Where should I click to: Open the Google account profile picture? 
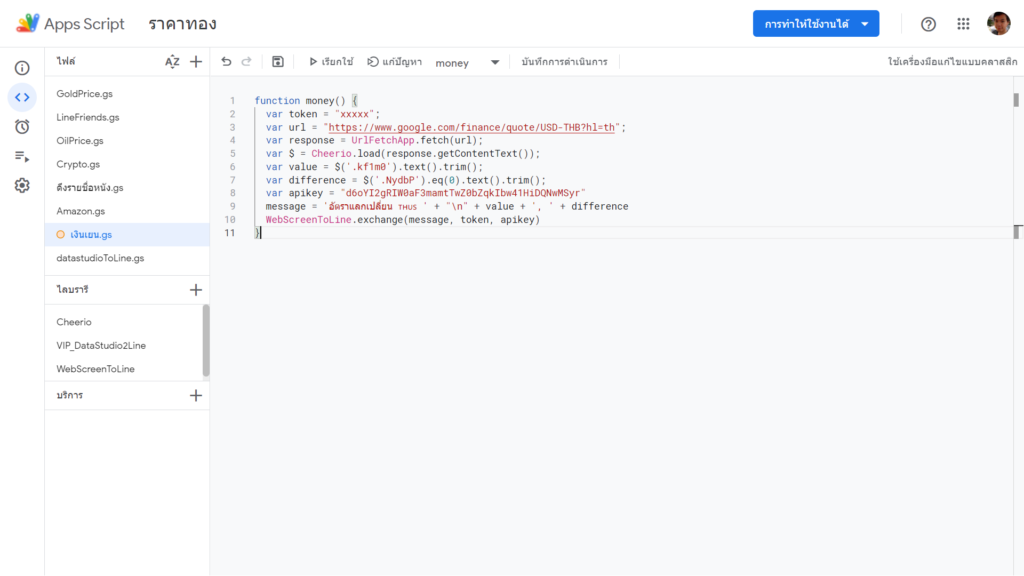[999, 24]
